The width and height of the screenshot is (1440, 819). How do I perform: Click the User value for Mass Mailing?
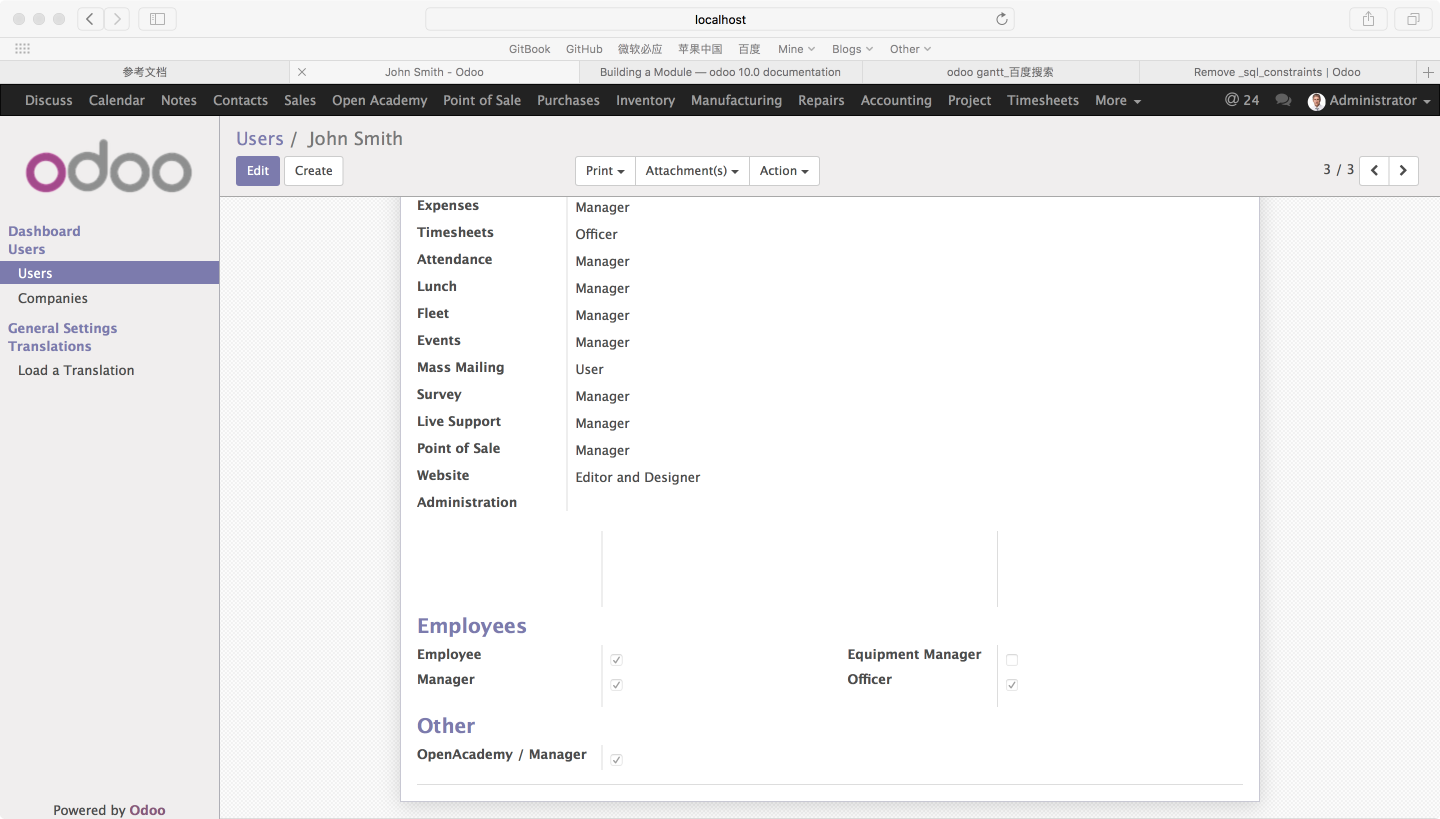[x=590, y=369]
